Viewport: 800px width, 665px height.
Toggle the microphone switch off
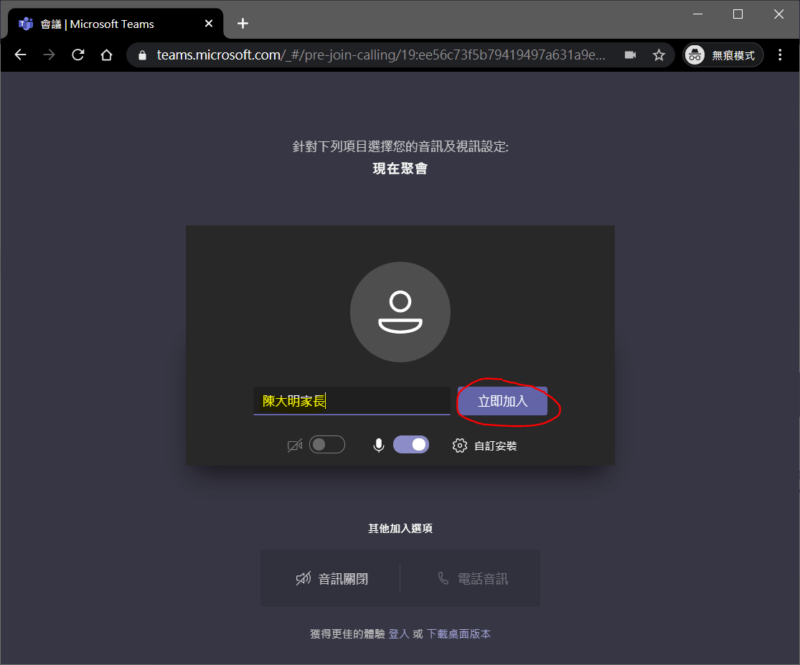point(411,445)
